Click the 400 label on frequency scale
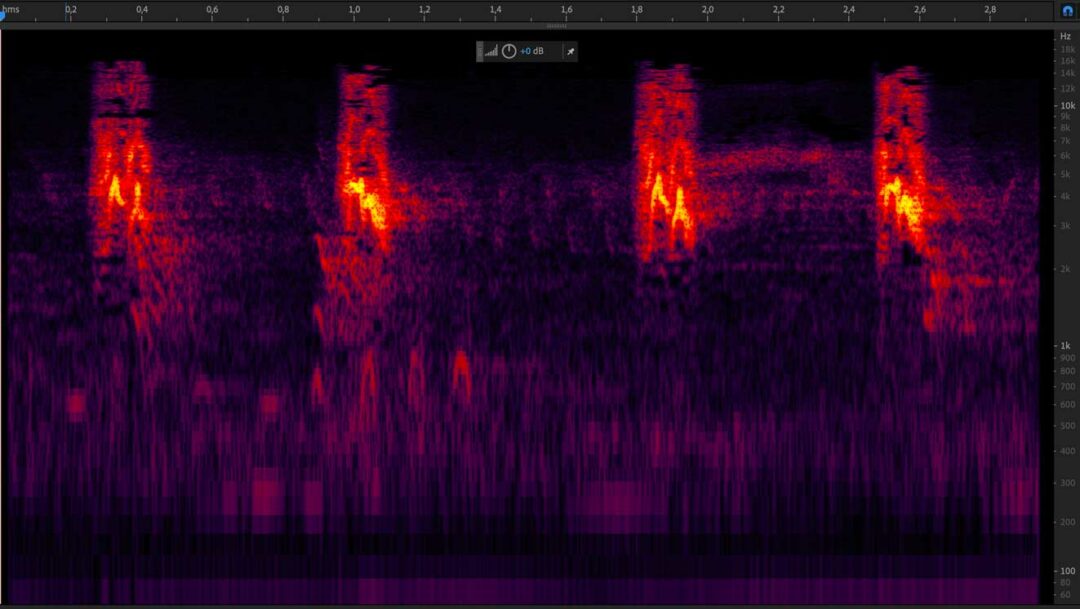This screenshot has height=609, width=1080. pos(1068,451)
